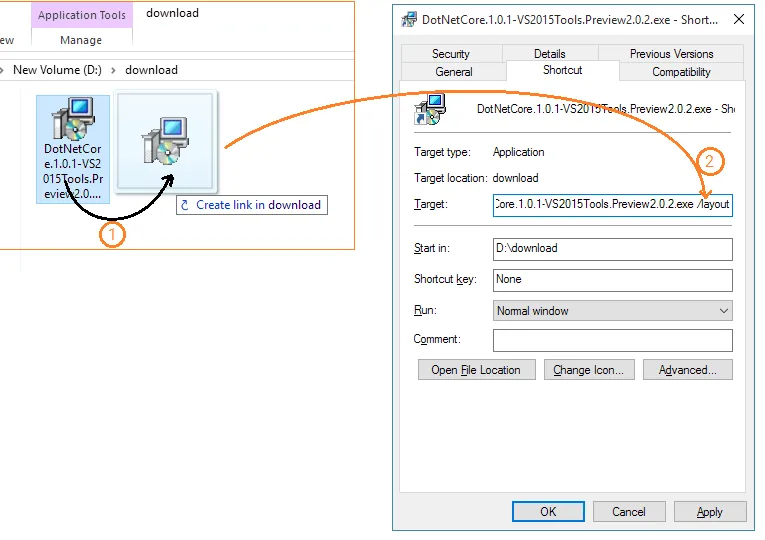The height and width of the screenshot is (540, 765).
Task: Click the download folder breadcrumb
Action: pyautogui.click(x=151, y=70)
